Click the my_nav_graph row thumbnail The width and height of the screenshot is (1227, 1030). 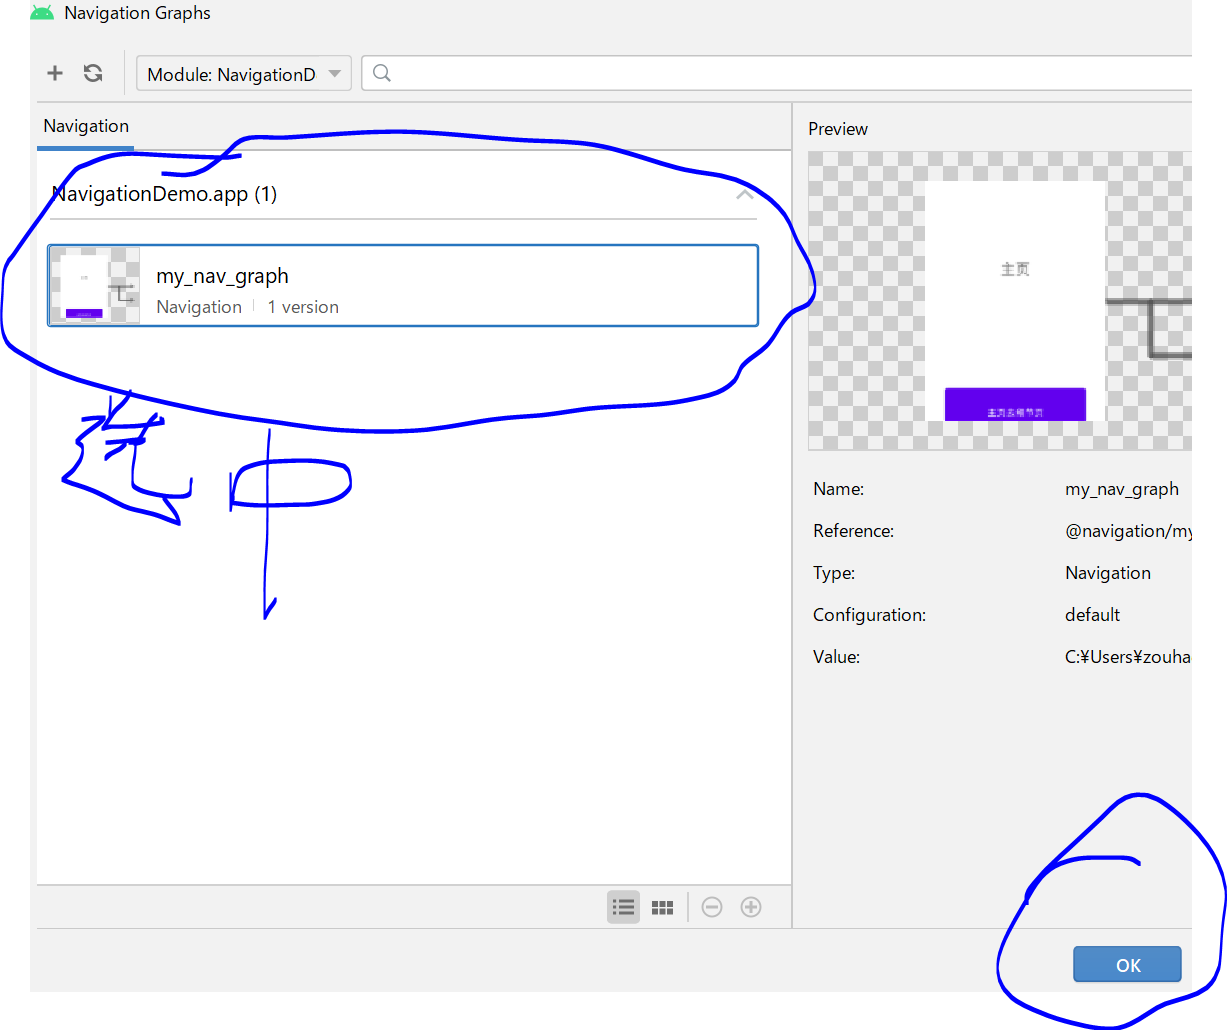(95, 286)
